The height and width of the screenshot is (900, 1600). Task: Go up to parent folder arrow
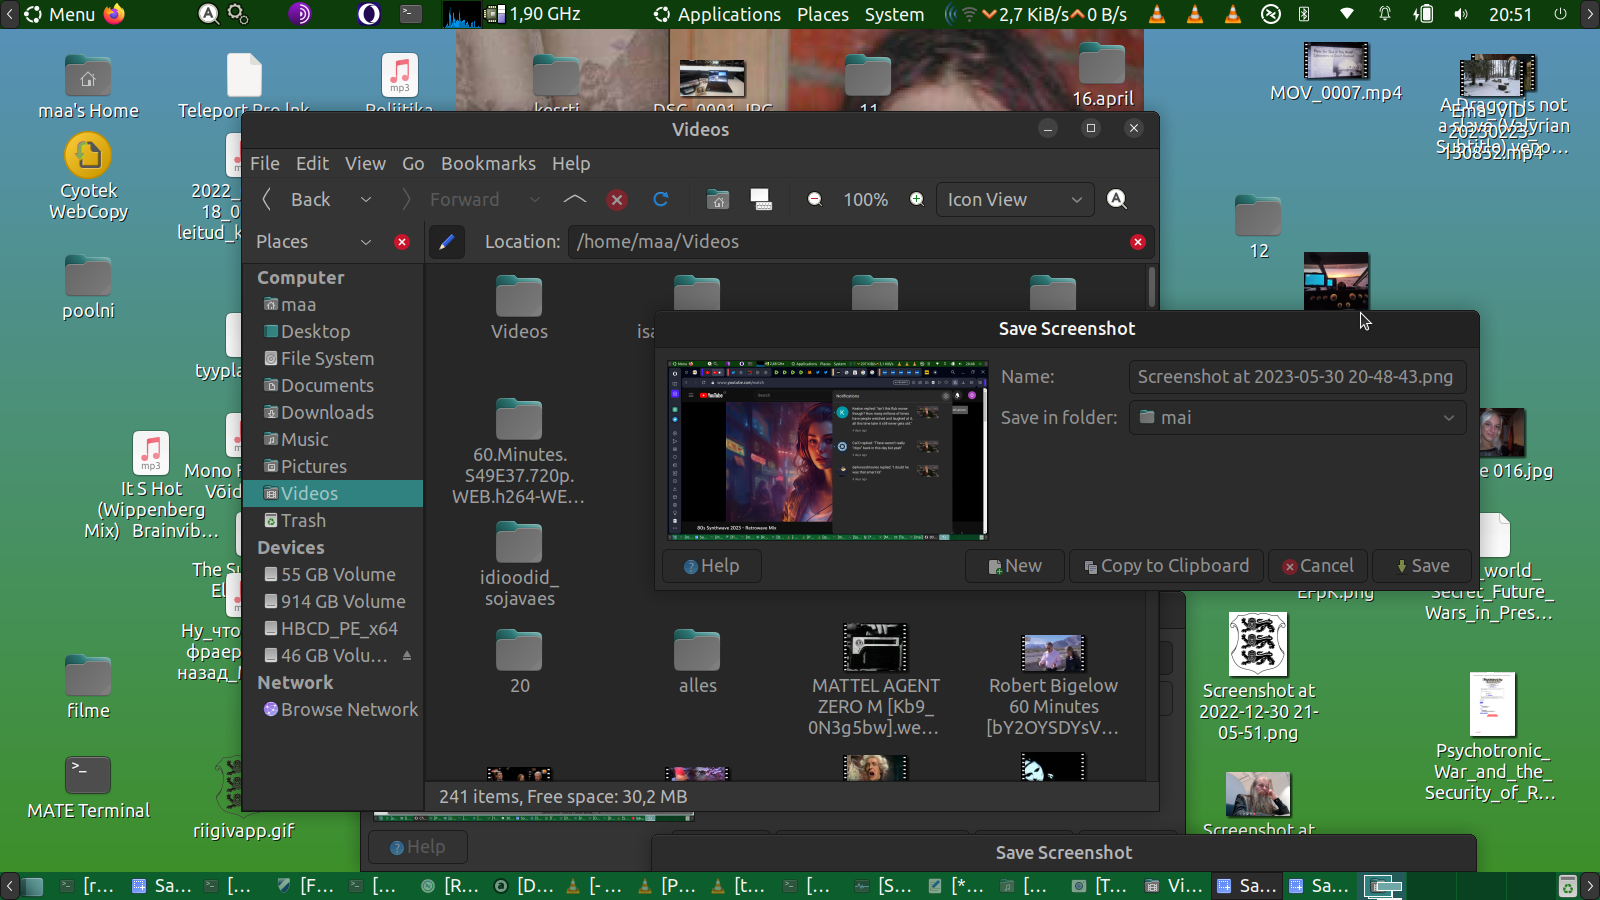click(x=575, y=200)
